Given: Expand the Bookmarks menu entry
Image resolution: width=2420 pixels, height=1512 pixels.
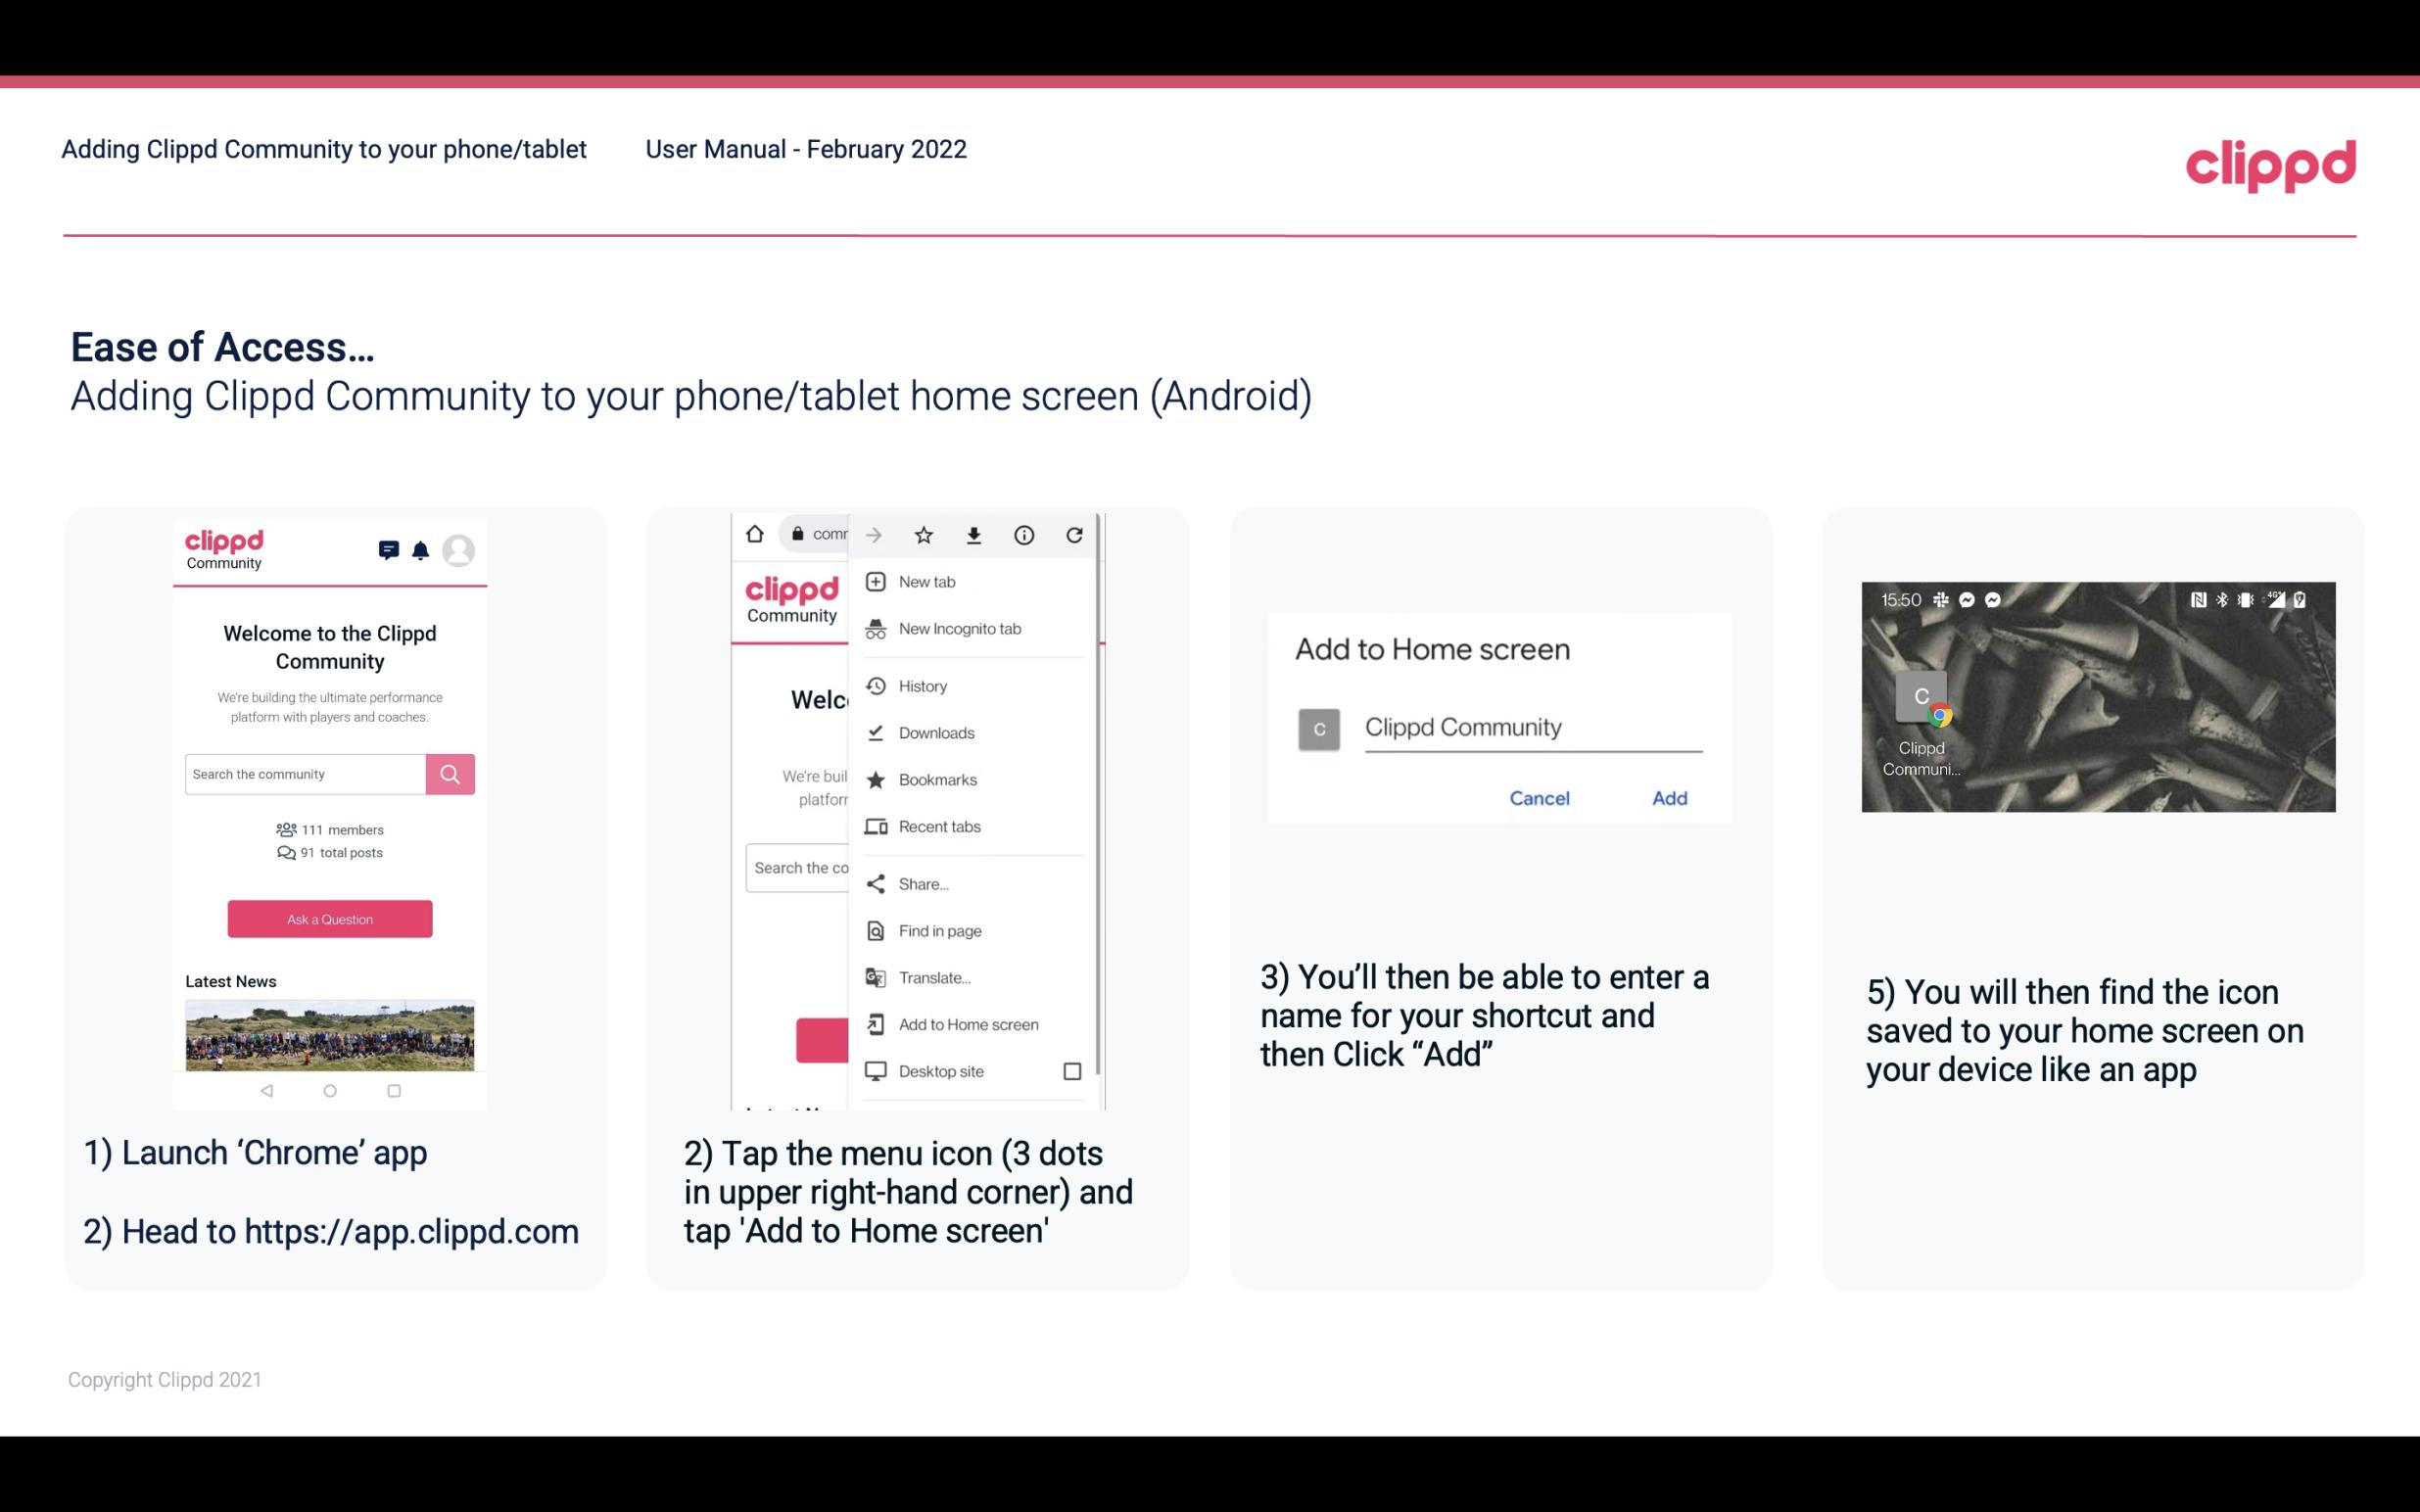Looking at the screenshot, I should tap(935, 779).
